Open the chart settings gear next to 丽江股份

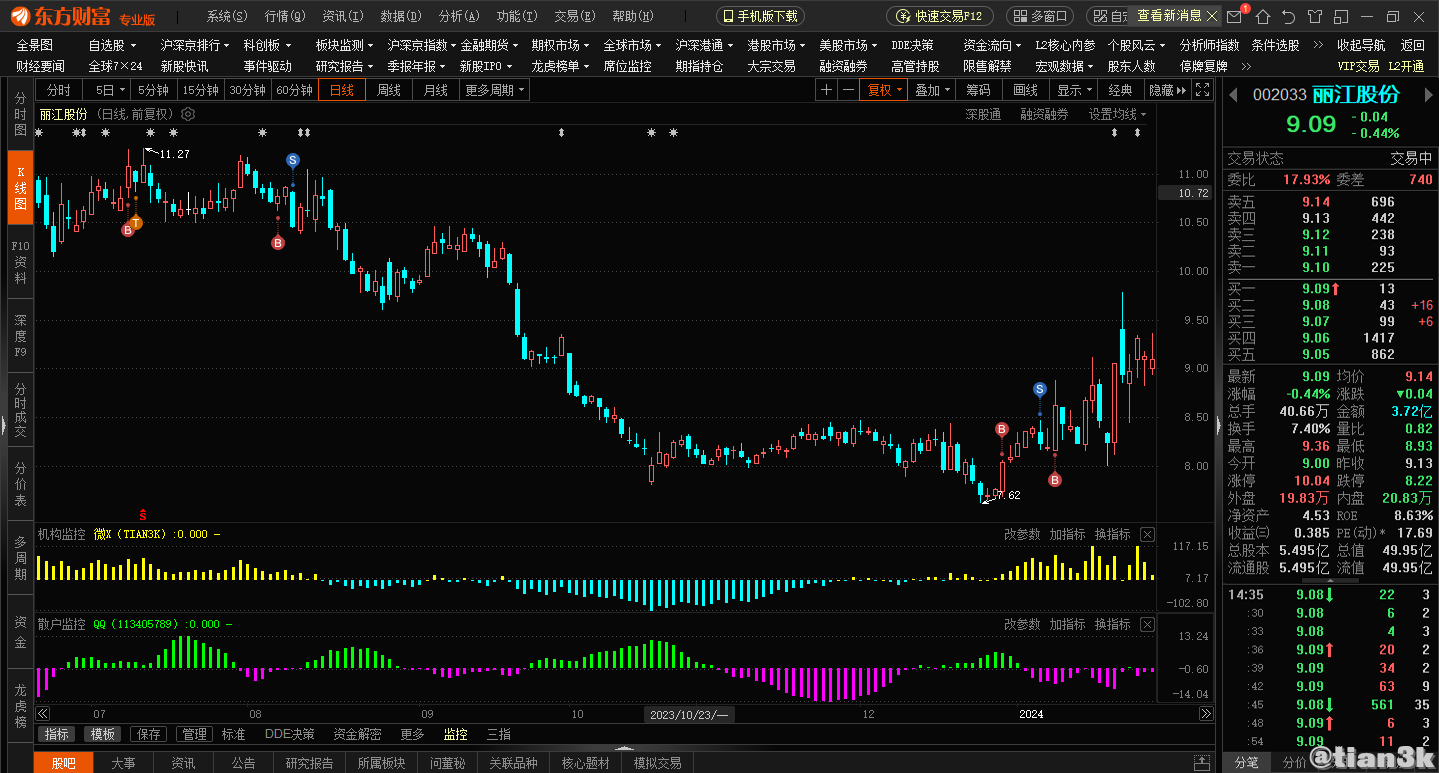tap(188, 114)
